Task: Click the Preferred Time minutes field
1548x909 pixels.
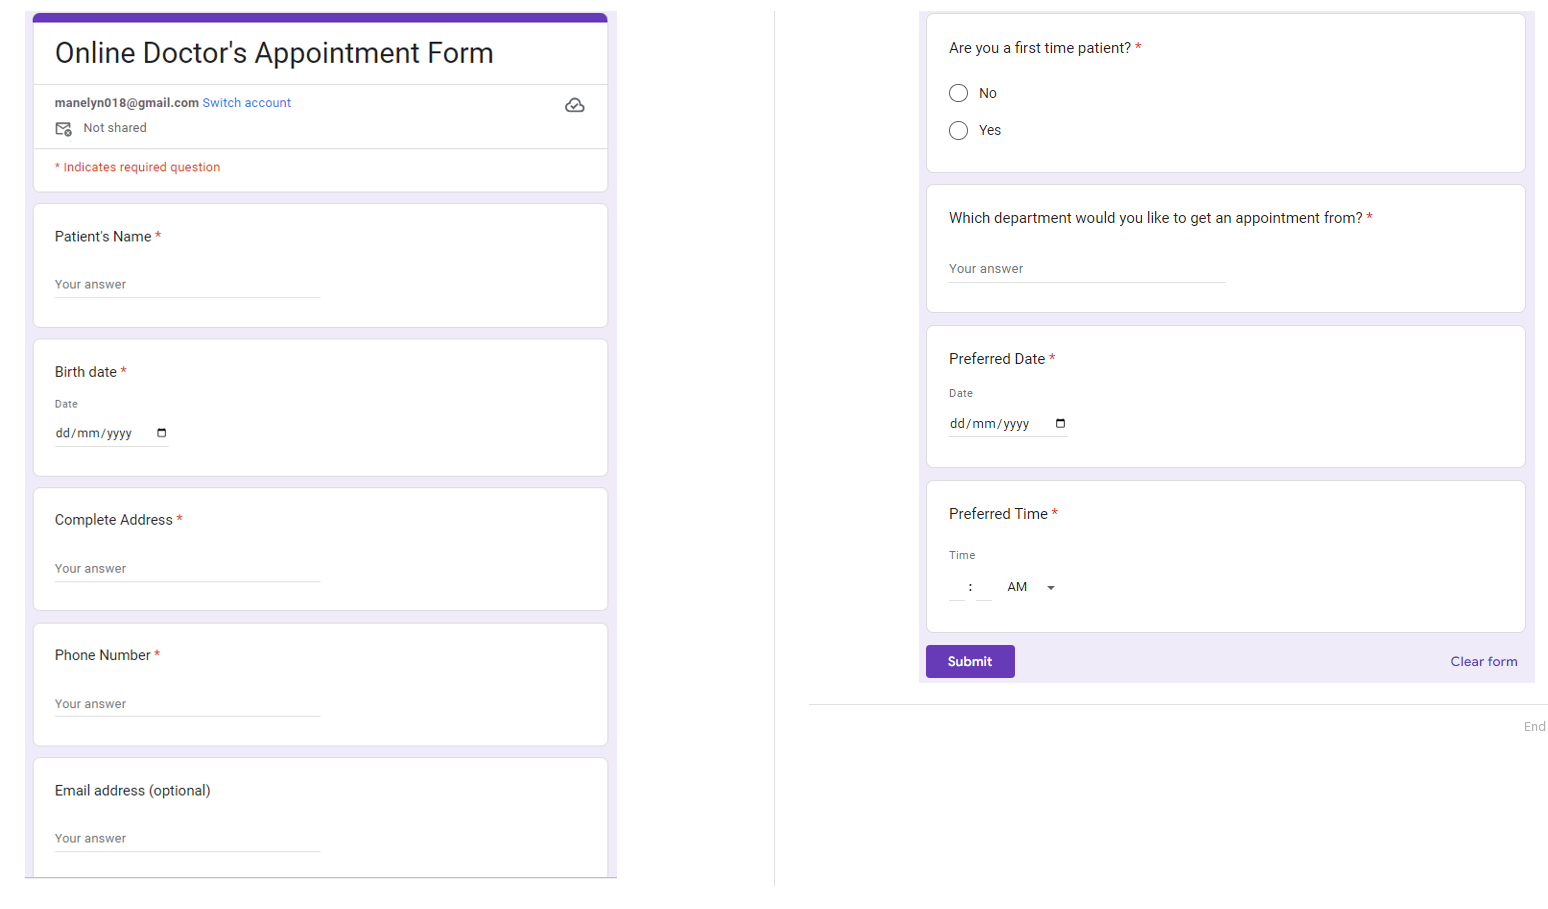Action: 984,588
